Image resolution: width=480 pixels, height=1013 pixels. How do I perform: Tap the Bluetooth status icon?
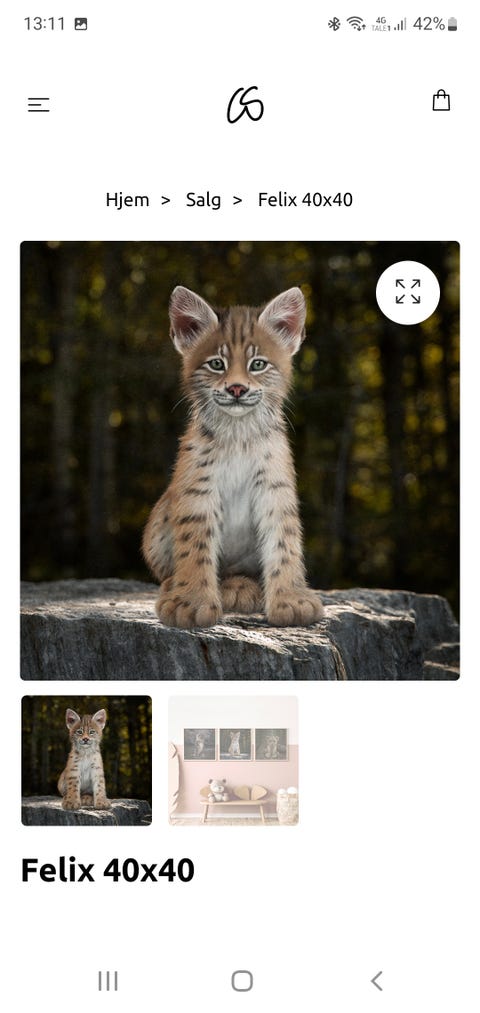[x=334, y=24]
